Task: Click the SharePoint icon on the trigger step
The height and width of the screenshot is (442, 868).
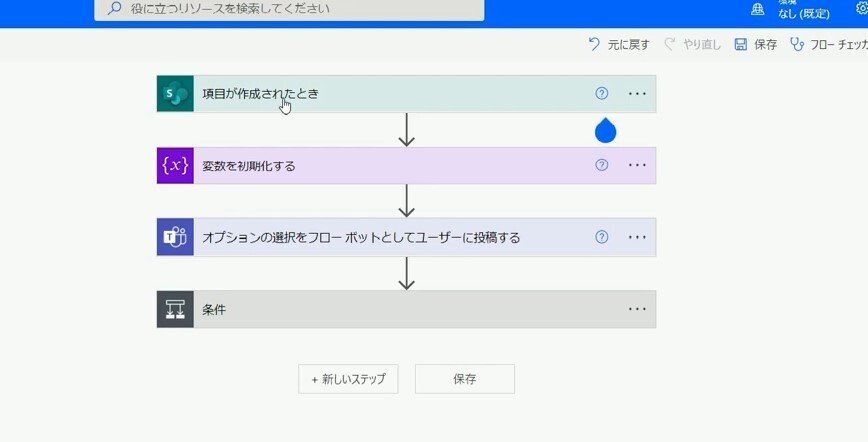Action: pyautogui.click(x=175, y=94)
